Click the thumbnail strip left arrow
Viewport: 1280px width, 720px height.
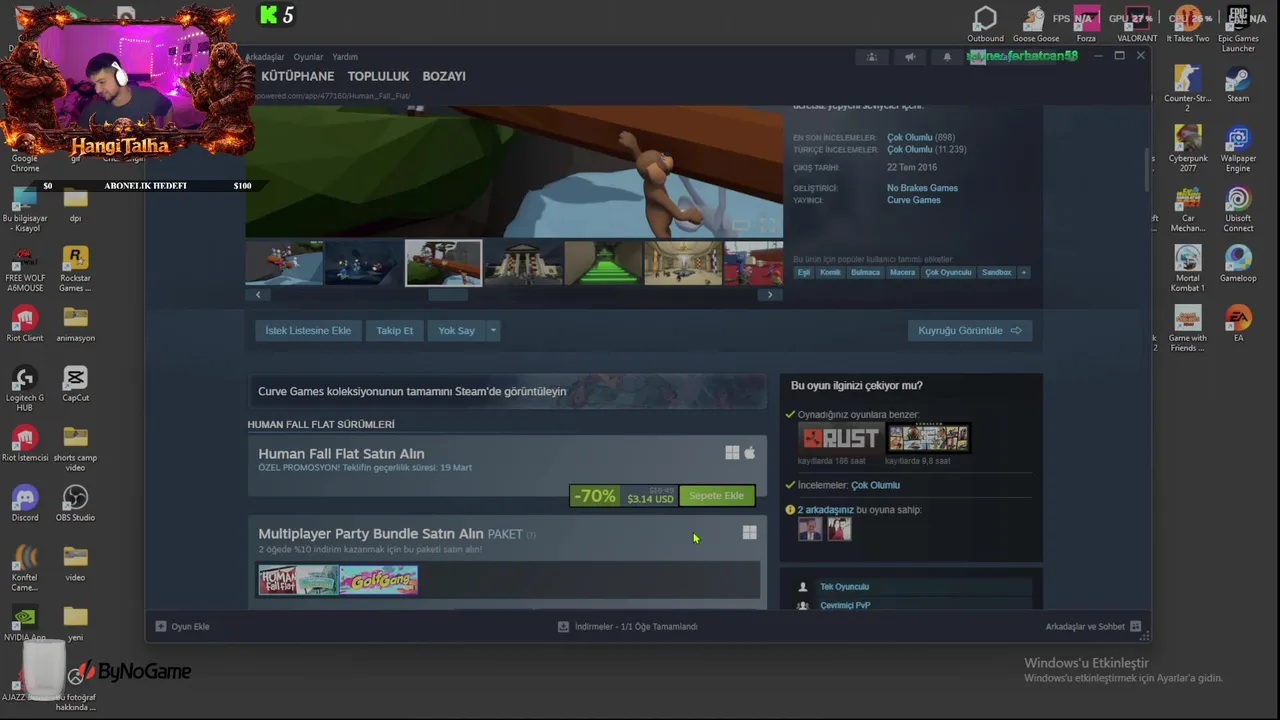pyautogui.click(x=258, y=295)
